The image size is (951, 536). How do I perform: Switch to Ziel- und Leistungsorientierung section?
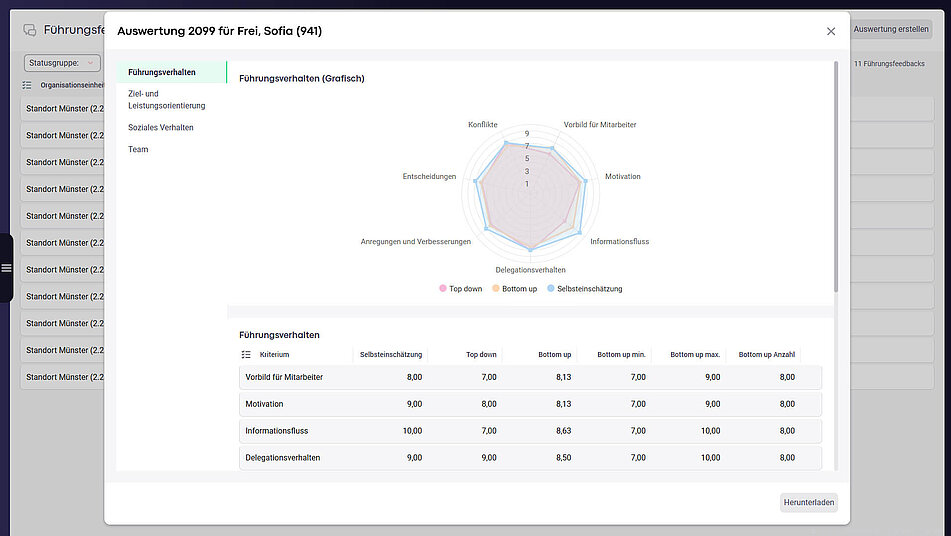coord(166,99)
